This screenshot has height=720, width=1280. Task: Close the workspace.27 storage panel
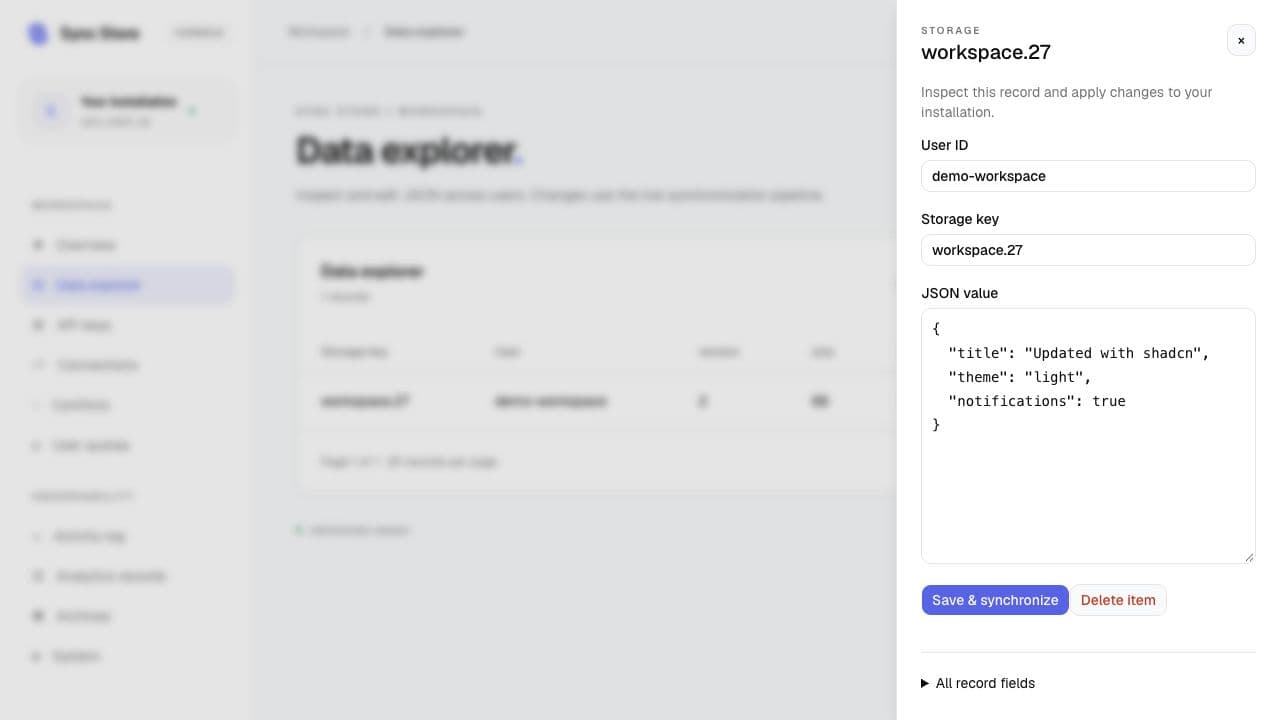[1241, 41]
